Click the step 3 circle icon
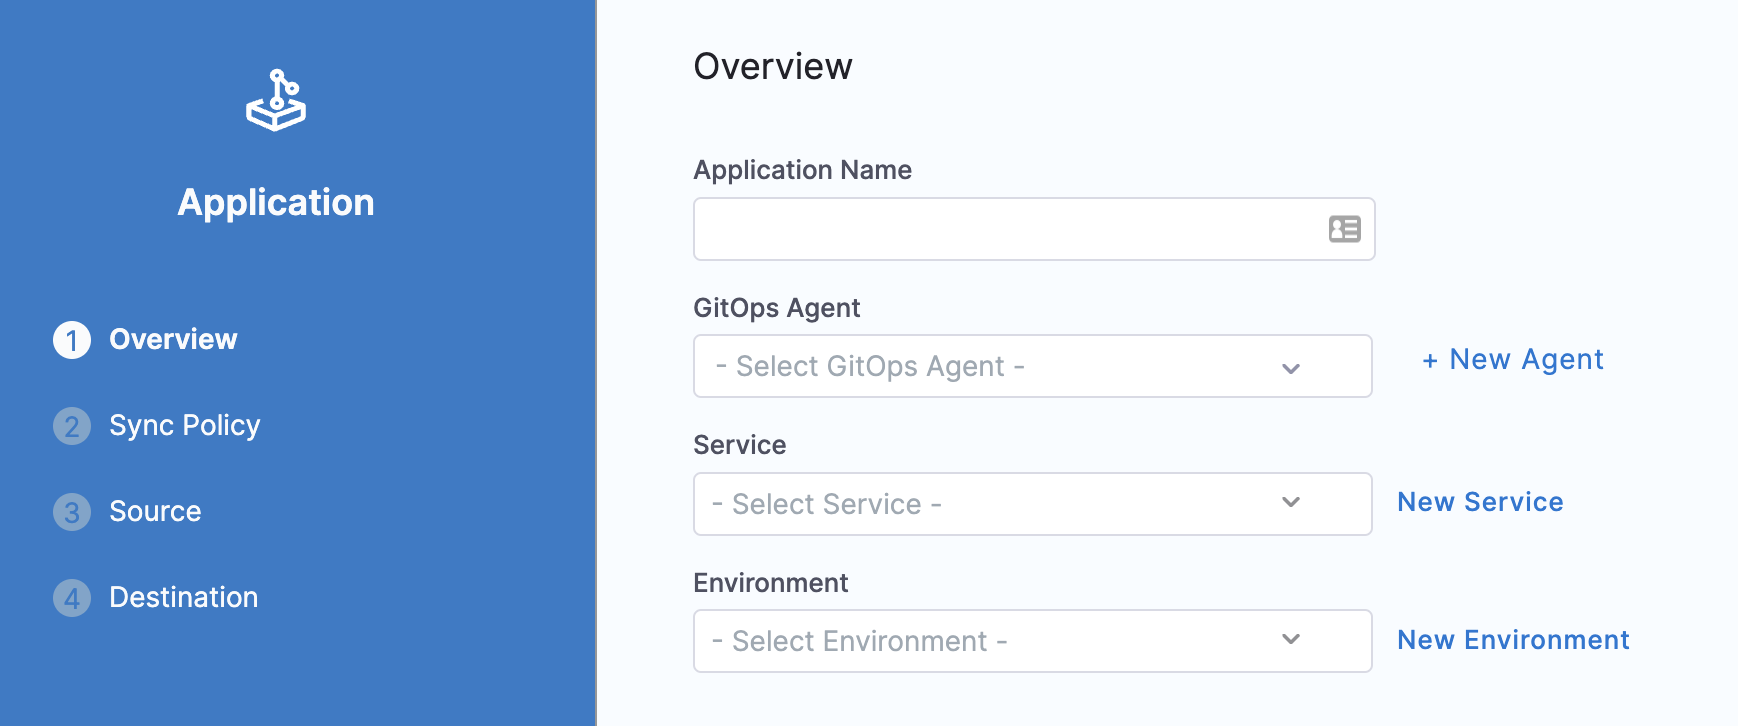Viewport: 1738px width, 726px height. (72, 512)
